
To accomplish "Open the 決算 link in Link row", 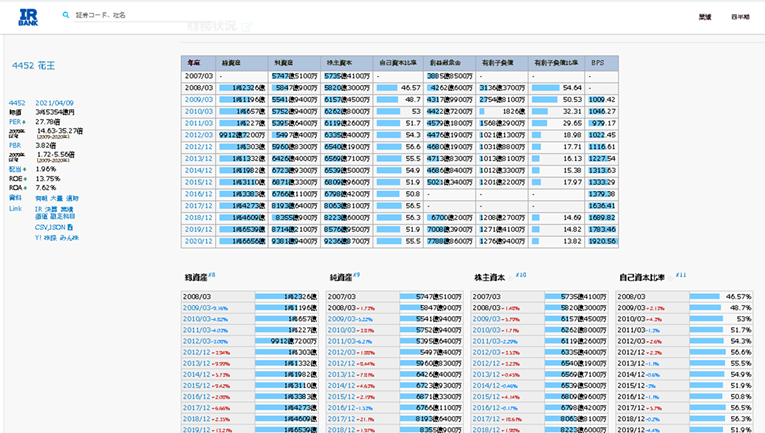I will pyautogui.click(x=51, y=209).
